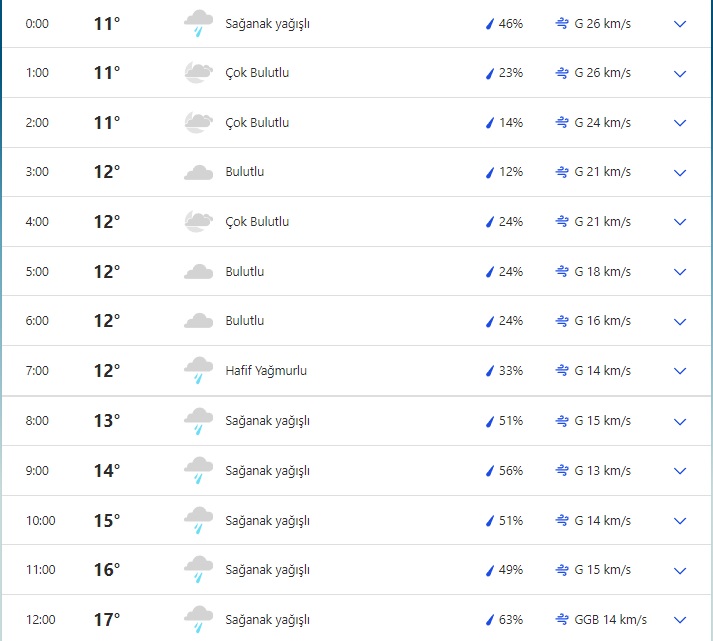The height and width of the screenshot is (641, 713).
Task: Click the G 21 km/s wind at 4:00
Action: 602,222
